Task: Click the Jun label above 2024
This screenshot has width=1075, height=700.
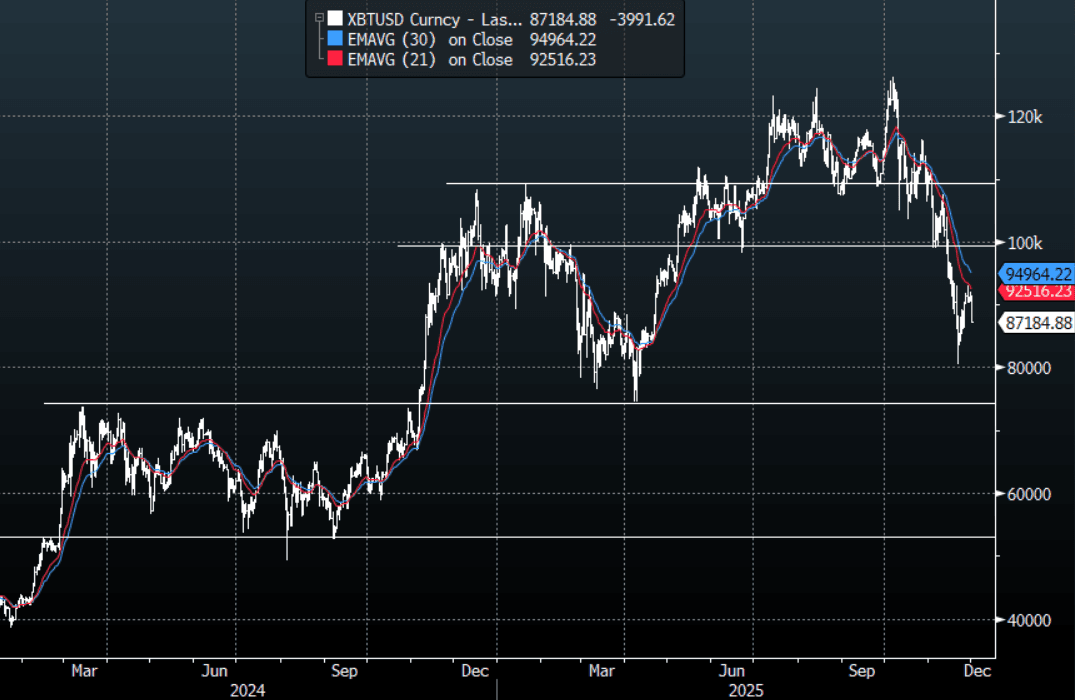Action: [215, 671]
